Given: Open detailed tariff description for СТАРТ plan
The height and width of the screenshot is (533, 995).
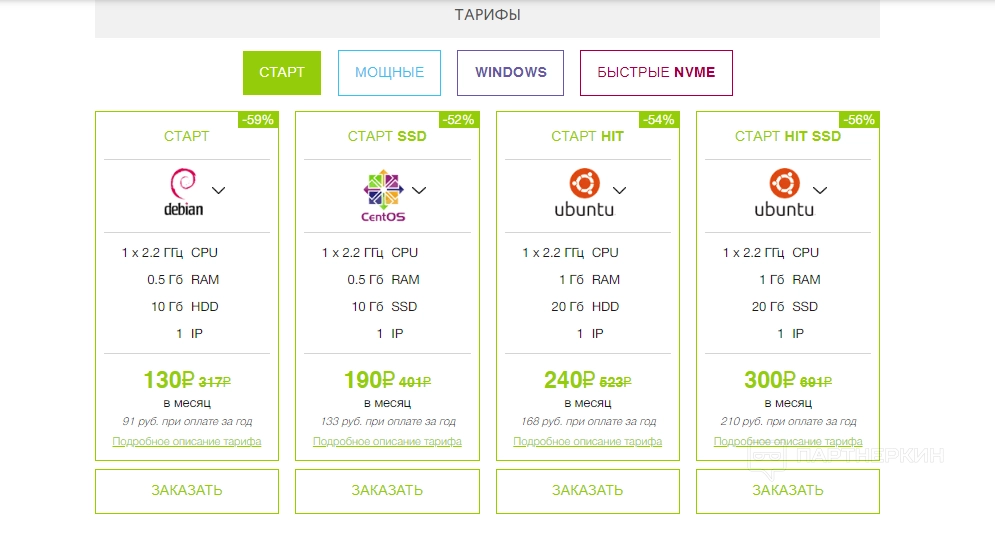Looking at the screenshot, I should point(187,441).
